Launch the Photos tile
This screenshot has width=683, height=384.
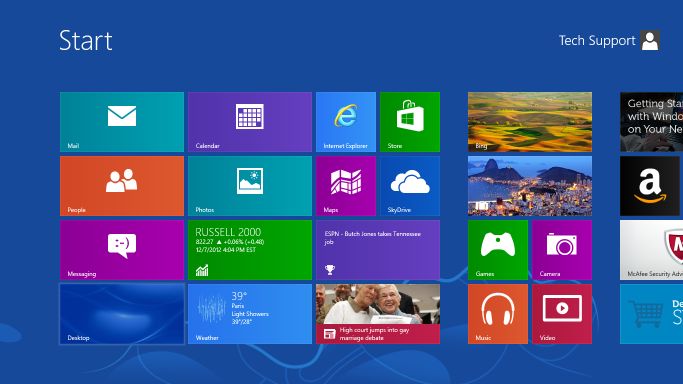[250, 186]
